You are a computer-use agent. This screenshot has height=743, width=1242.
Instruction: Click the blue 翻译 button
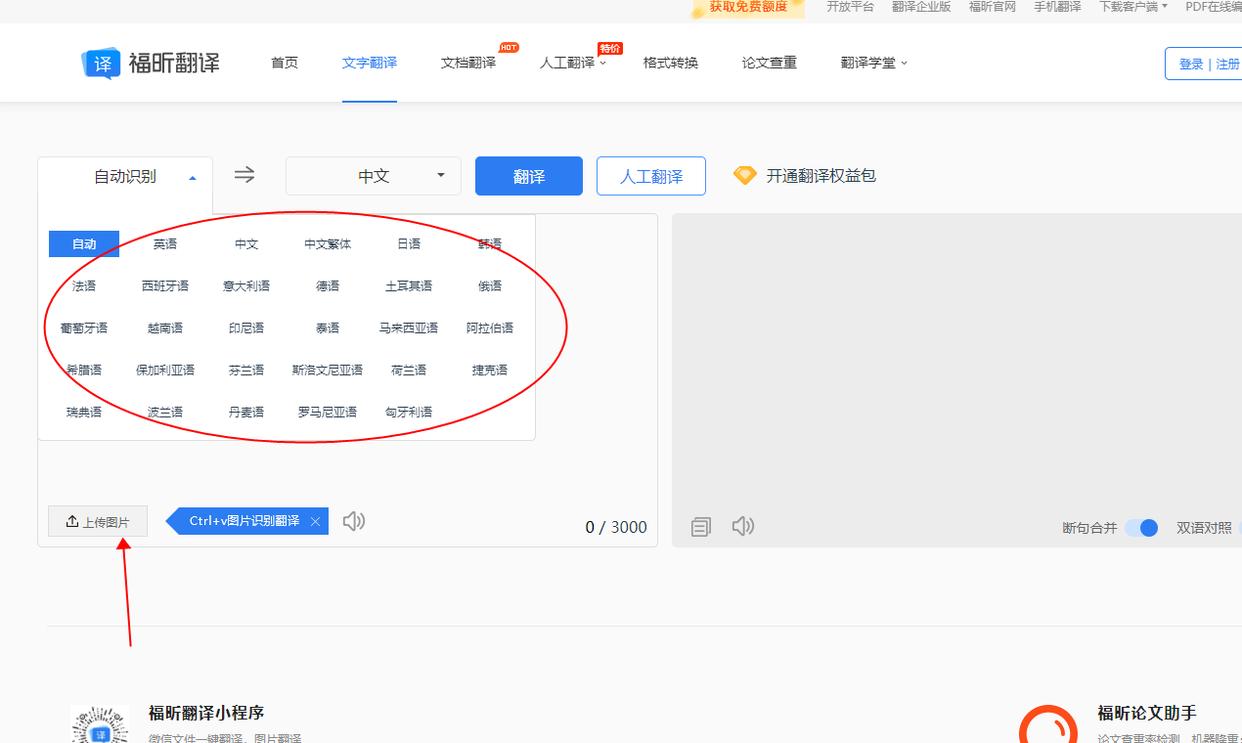click(x=529, y=176)
